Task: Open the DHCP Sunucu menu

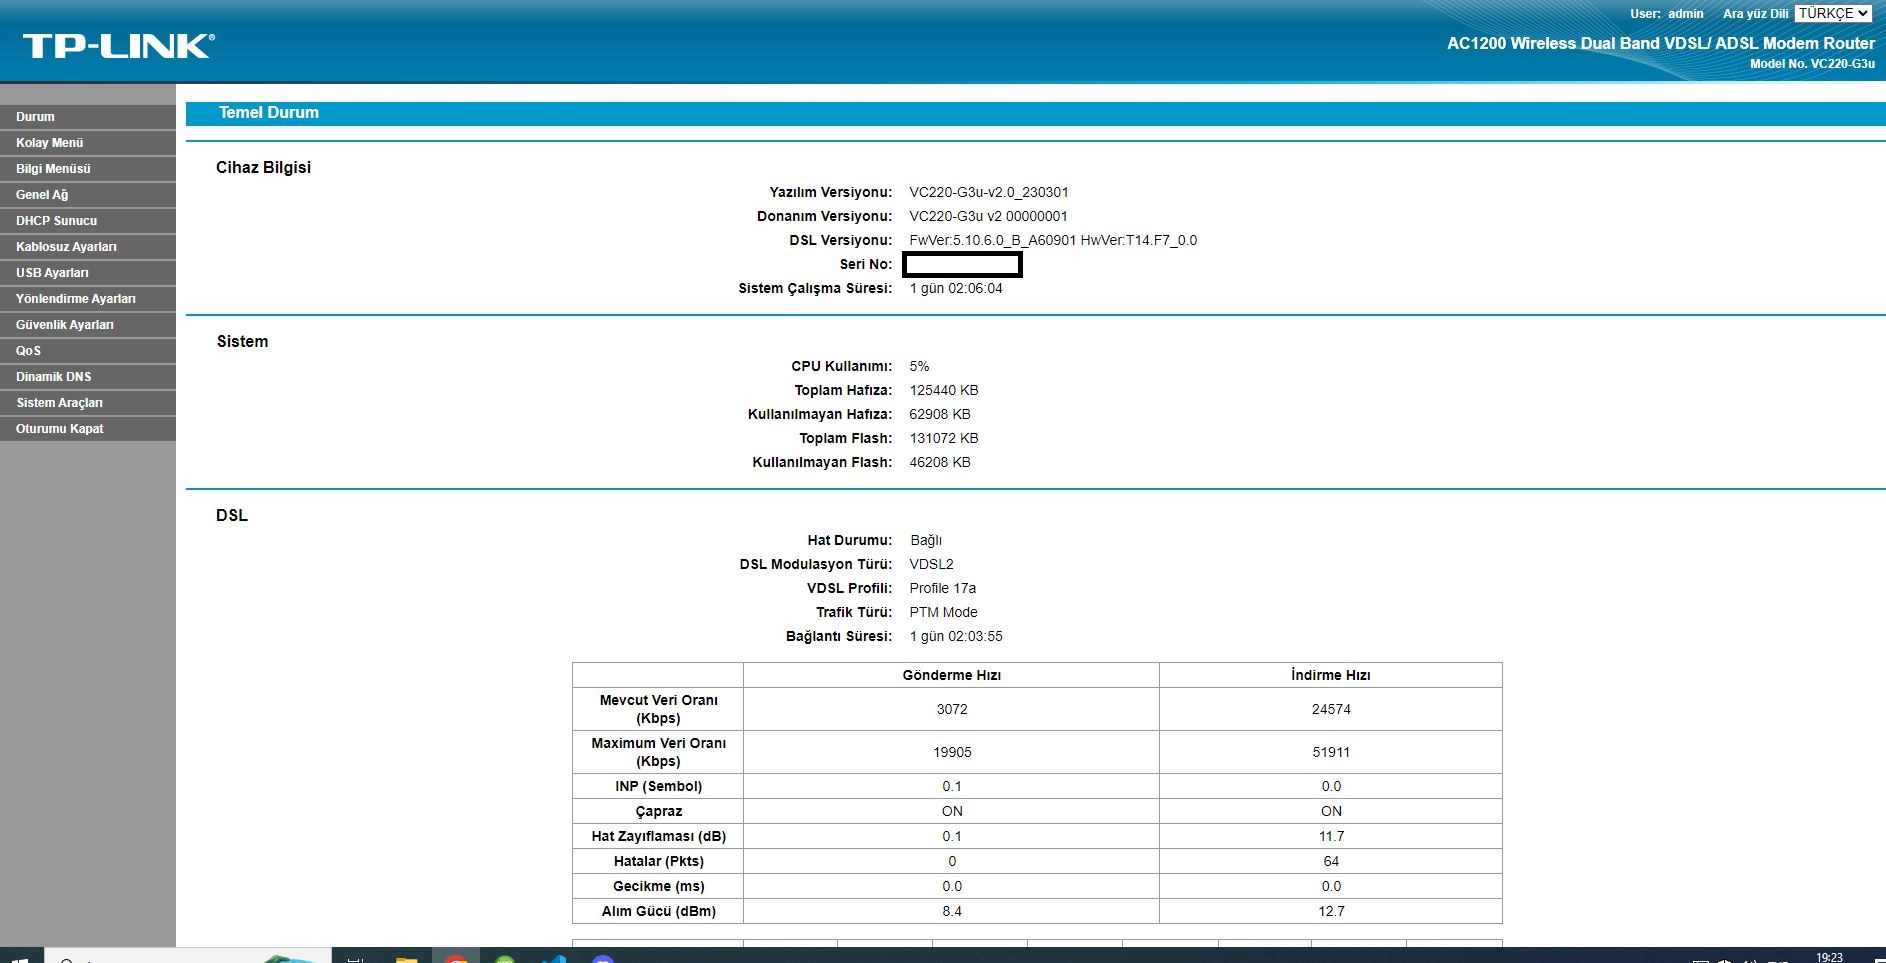Action: click(88, 221)
